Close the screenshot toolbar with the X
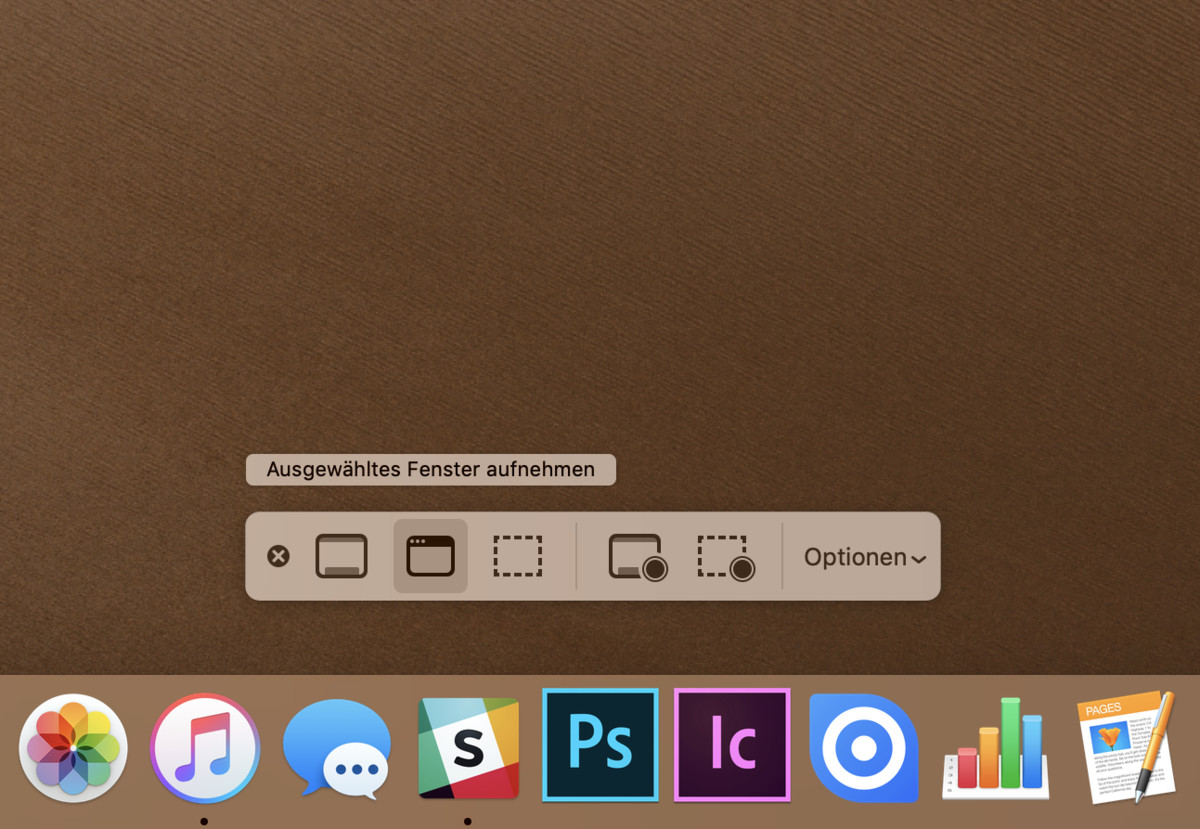This screenshot has height=829, width=1200. pyautogui.click(x=278, y=556)
